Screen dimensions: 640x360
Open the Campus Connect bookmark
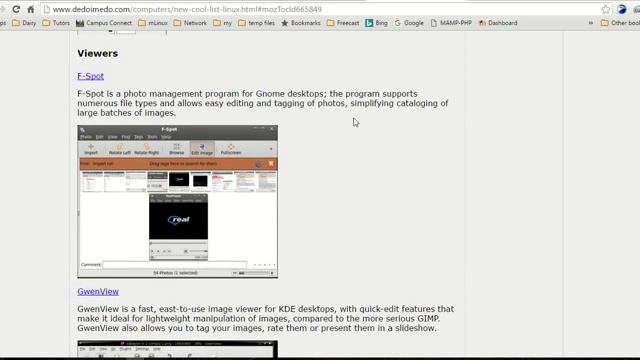click(x=104, y=23)
